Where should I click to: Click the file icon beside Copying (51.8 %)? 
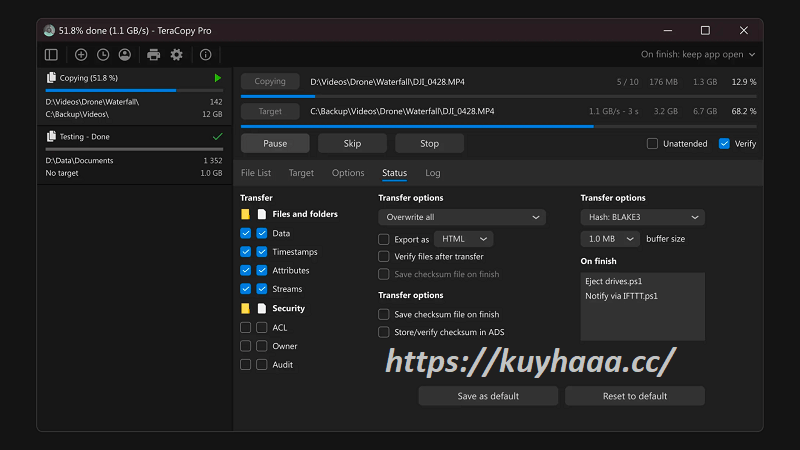coord(51,78)
